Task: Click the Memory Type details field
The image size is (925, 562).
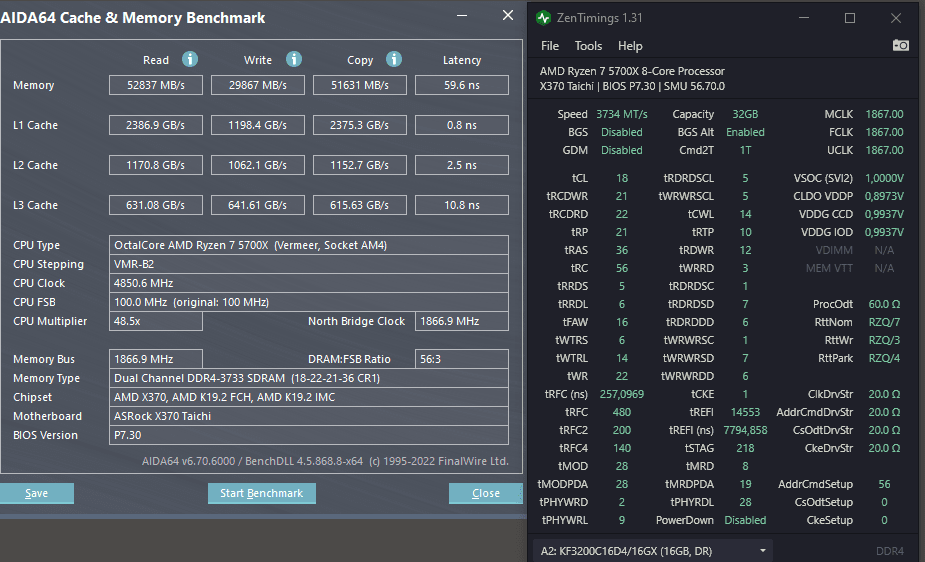Action: 309,378
